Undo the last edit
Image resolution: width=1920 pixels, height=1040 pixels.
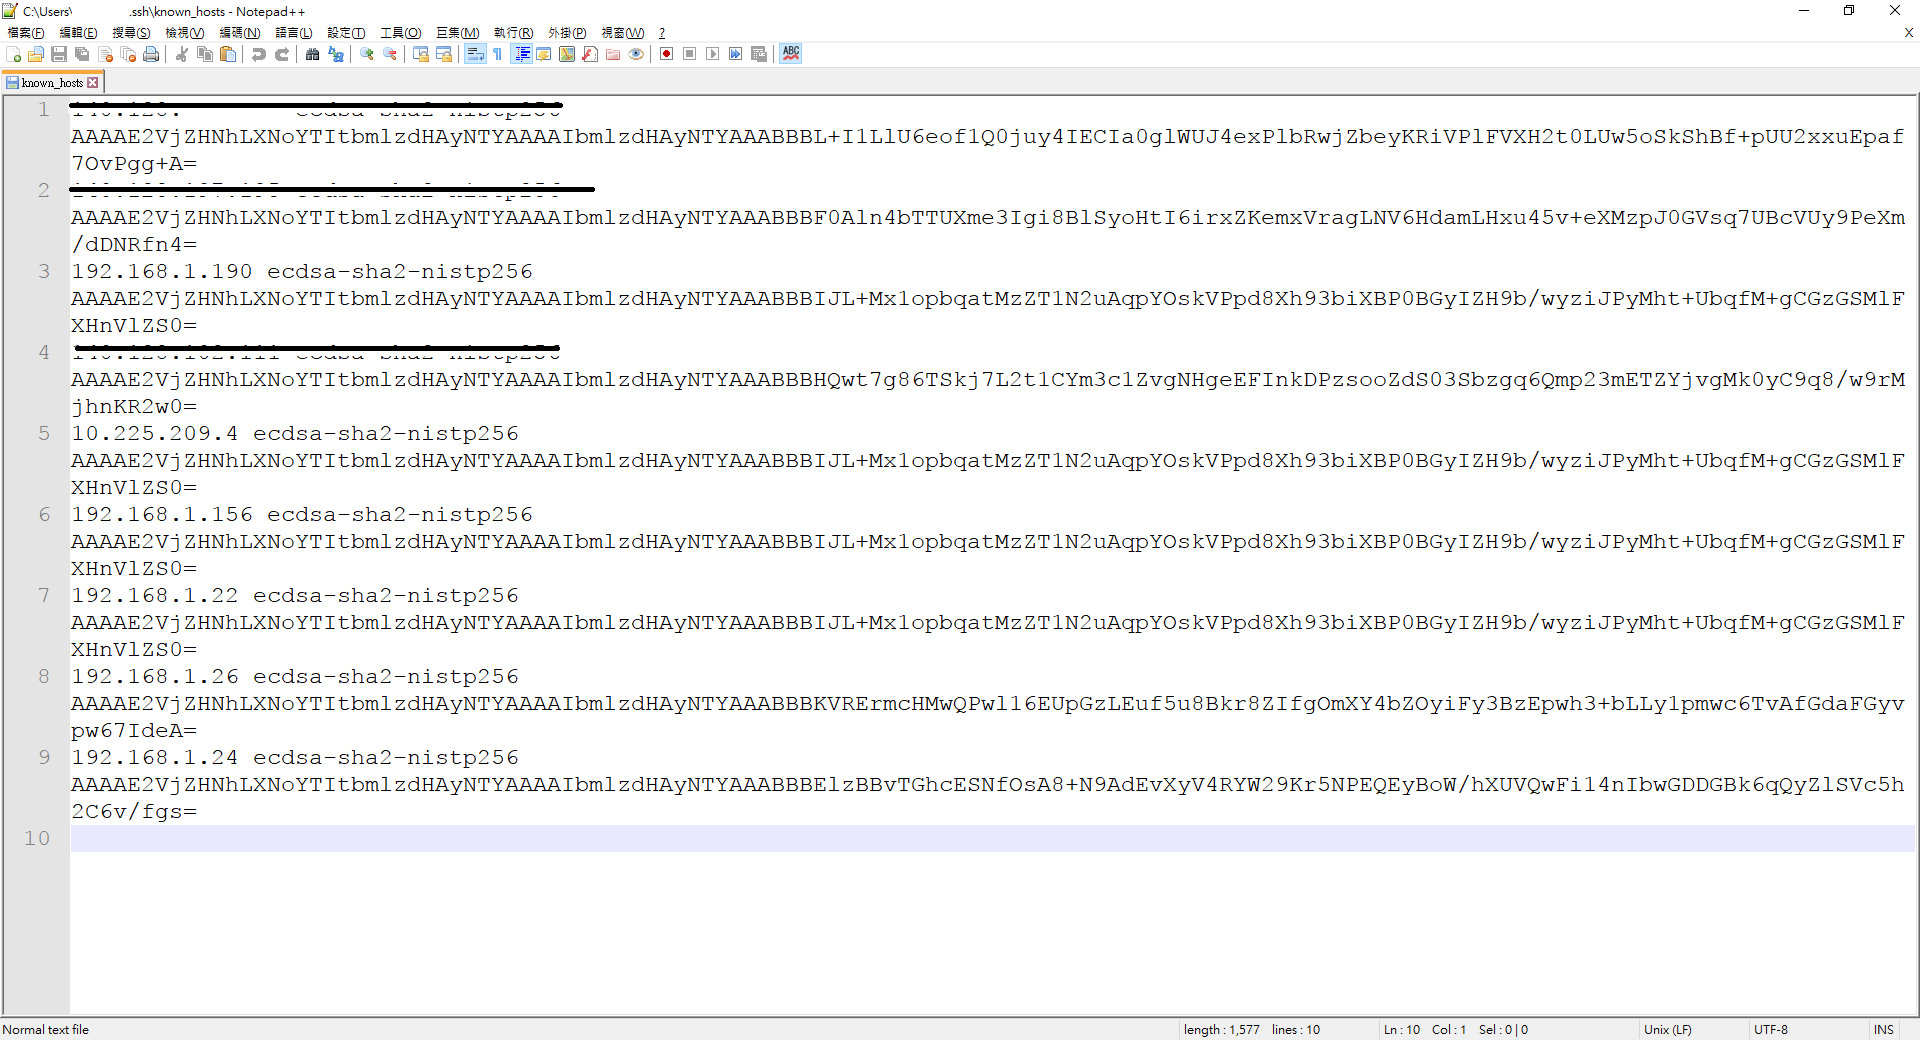point(258,54)
